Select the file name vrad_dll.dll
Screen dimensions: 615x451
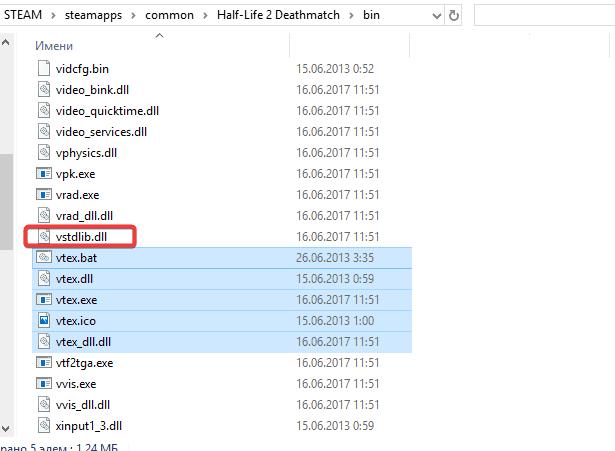(x=84, y=216)
